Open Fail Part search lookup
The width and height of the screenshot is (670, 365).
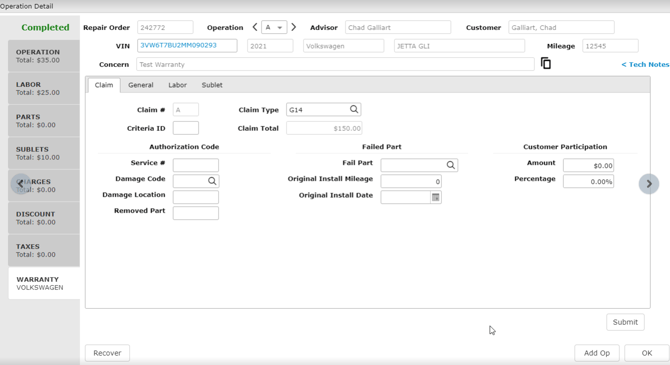tap(450, 165)
